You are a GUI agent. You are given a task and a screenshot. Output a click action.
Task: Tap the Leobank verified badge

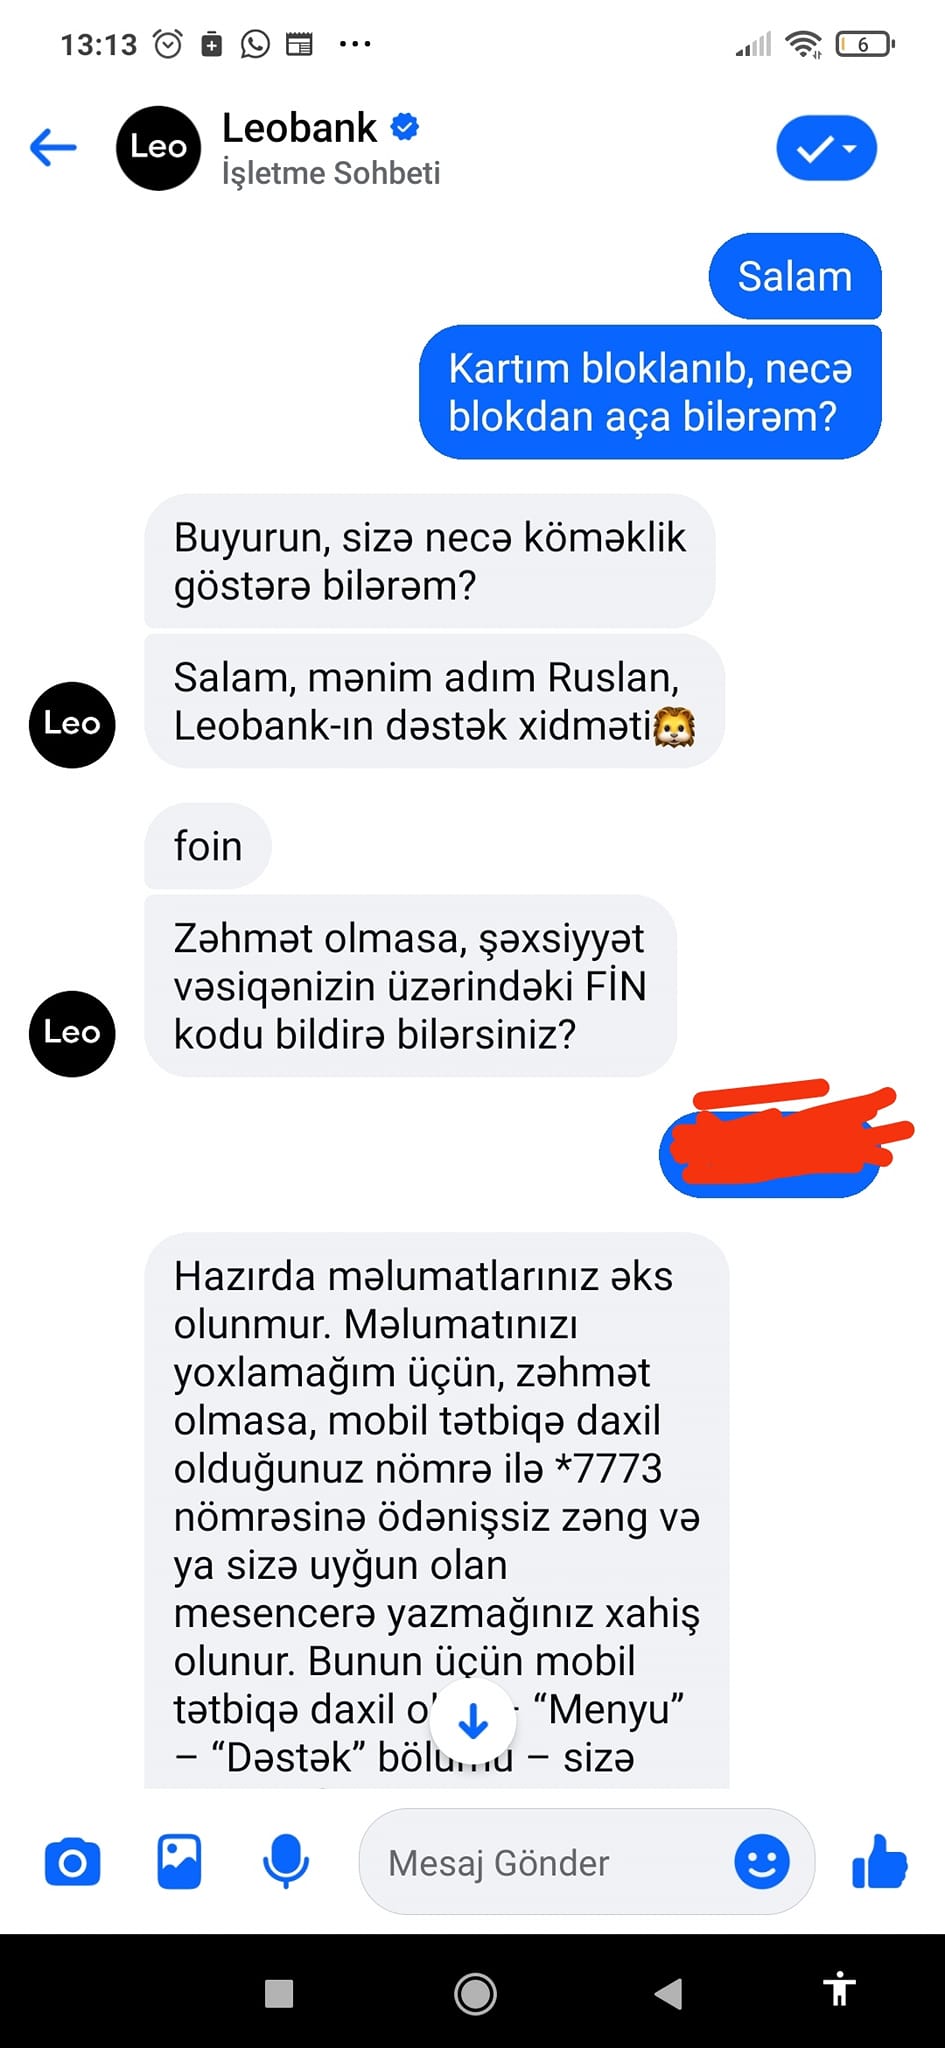pos(404,127)
